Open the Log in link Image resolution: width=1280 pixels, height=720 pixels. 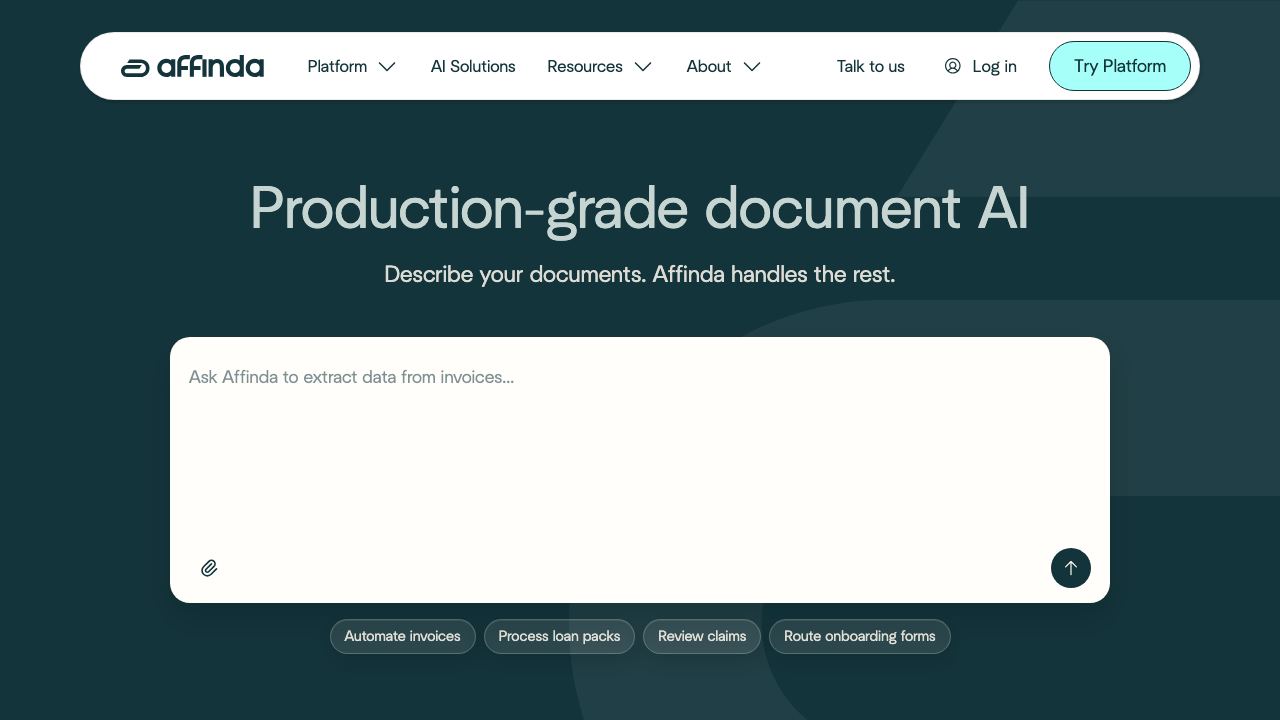tap(980, 66)
